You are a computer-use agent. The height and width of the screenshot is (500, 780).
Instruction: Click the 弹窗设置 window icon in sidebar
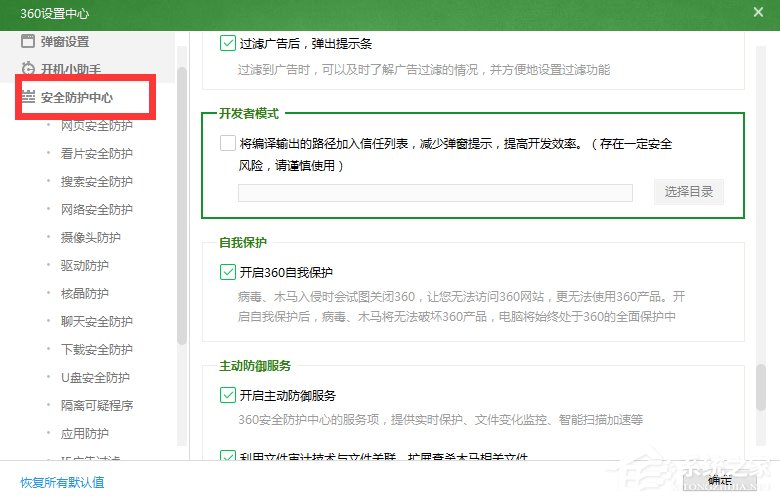point(28,42)
